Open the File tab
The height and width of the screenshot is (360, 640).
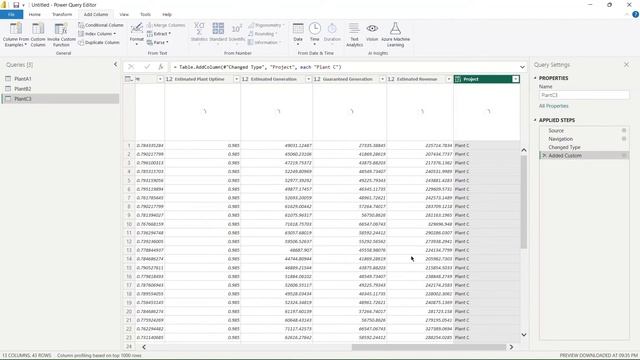[x=11, y=14]
